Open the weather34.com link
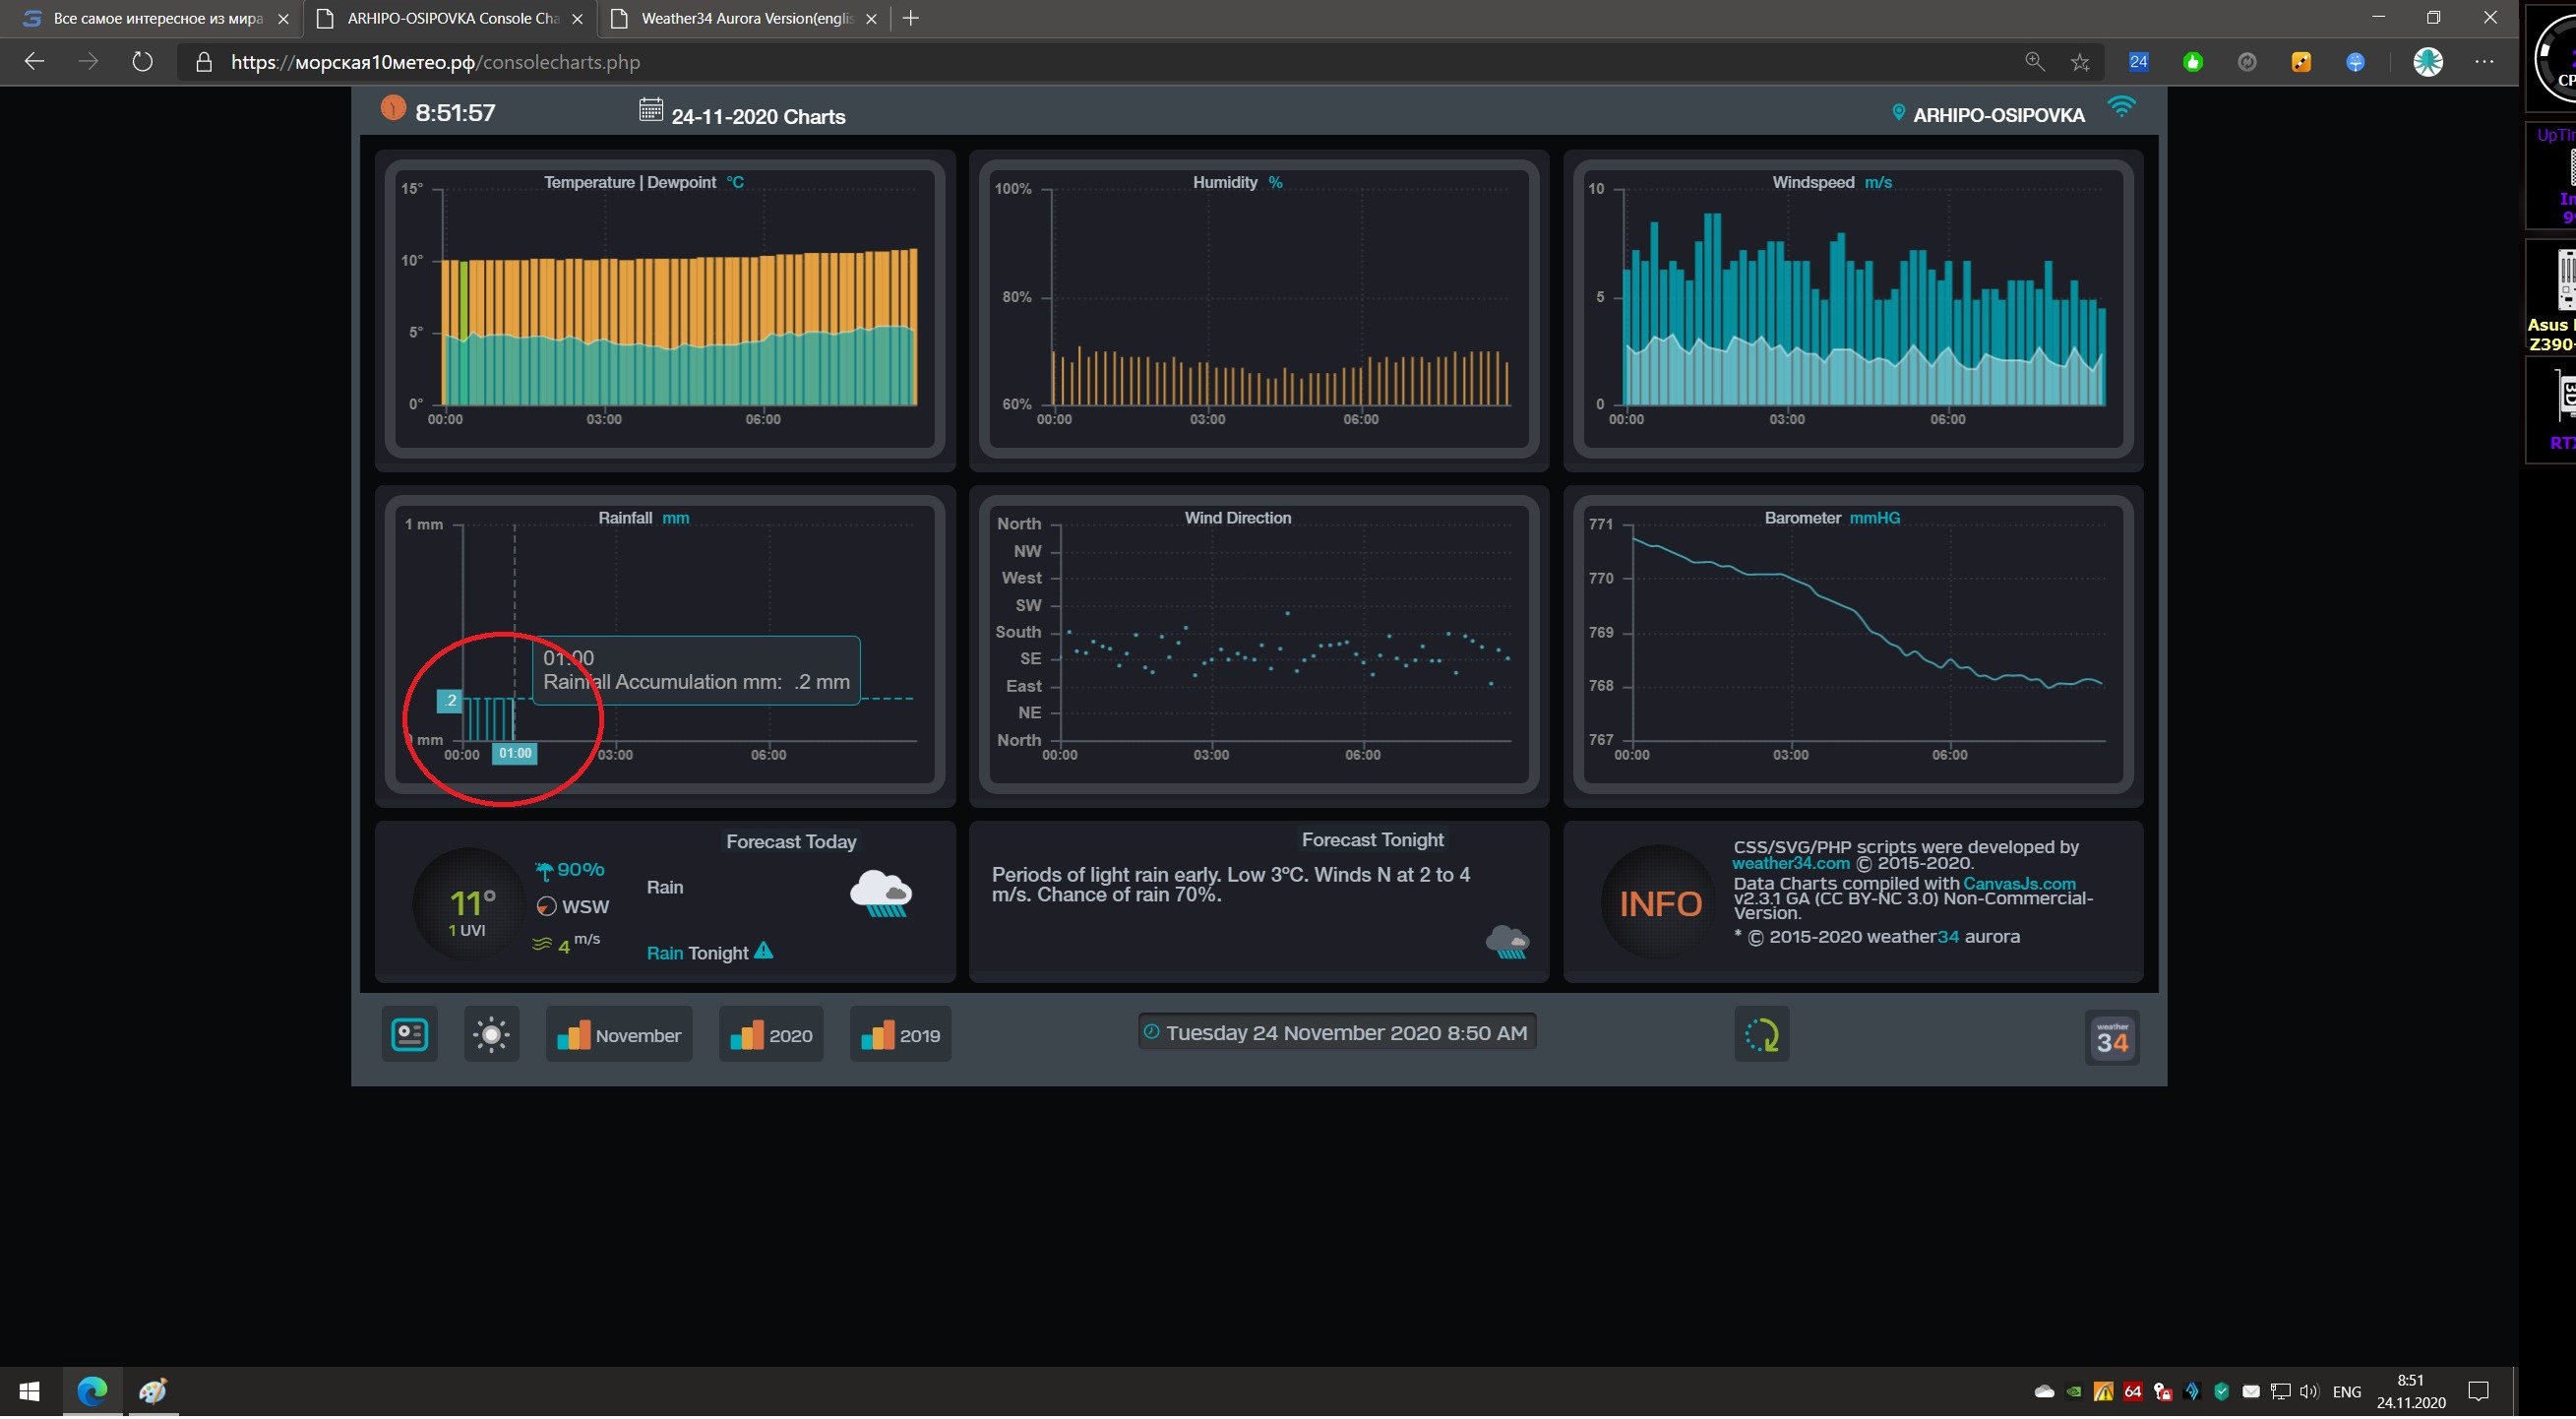Viewport: 2576px width, 1419px height. [1791, 865]
